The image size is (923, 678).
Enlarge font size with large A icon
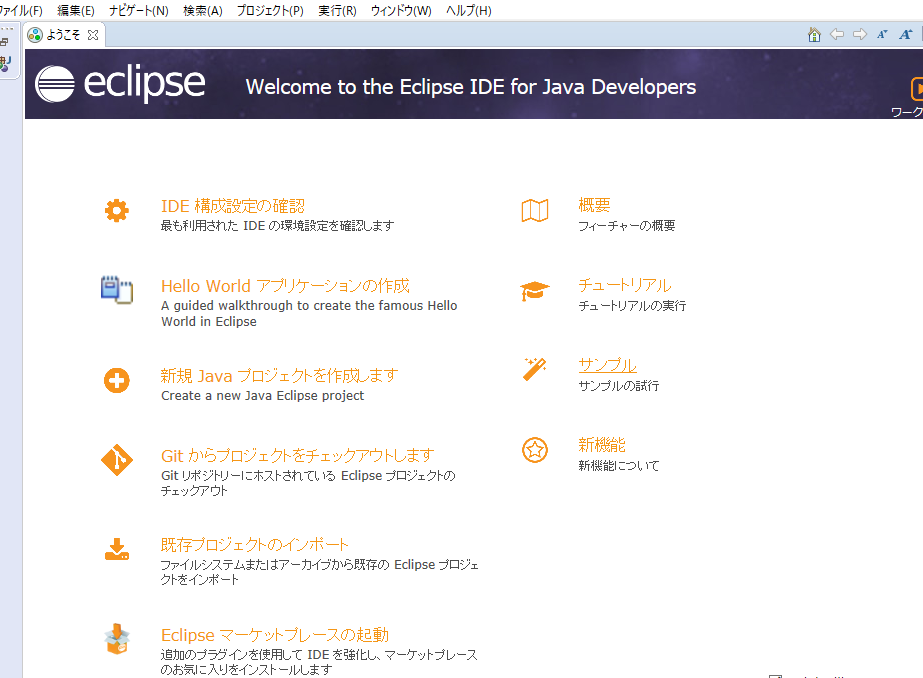905,35
